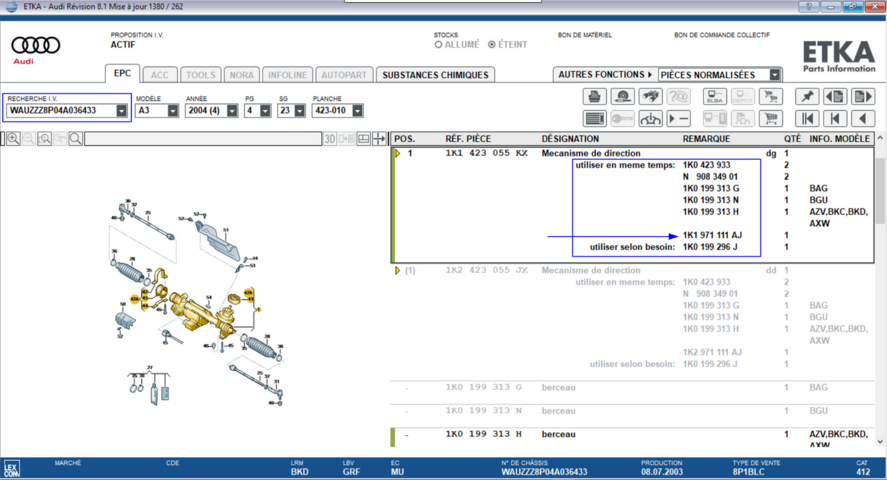Click the double shopping carts transfer icon
Viewport: 887px width, 480px height.
pos(770,97)
